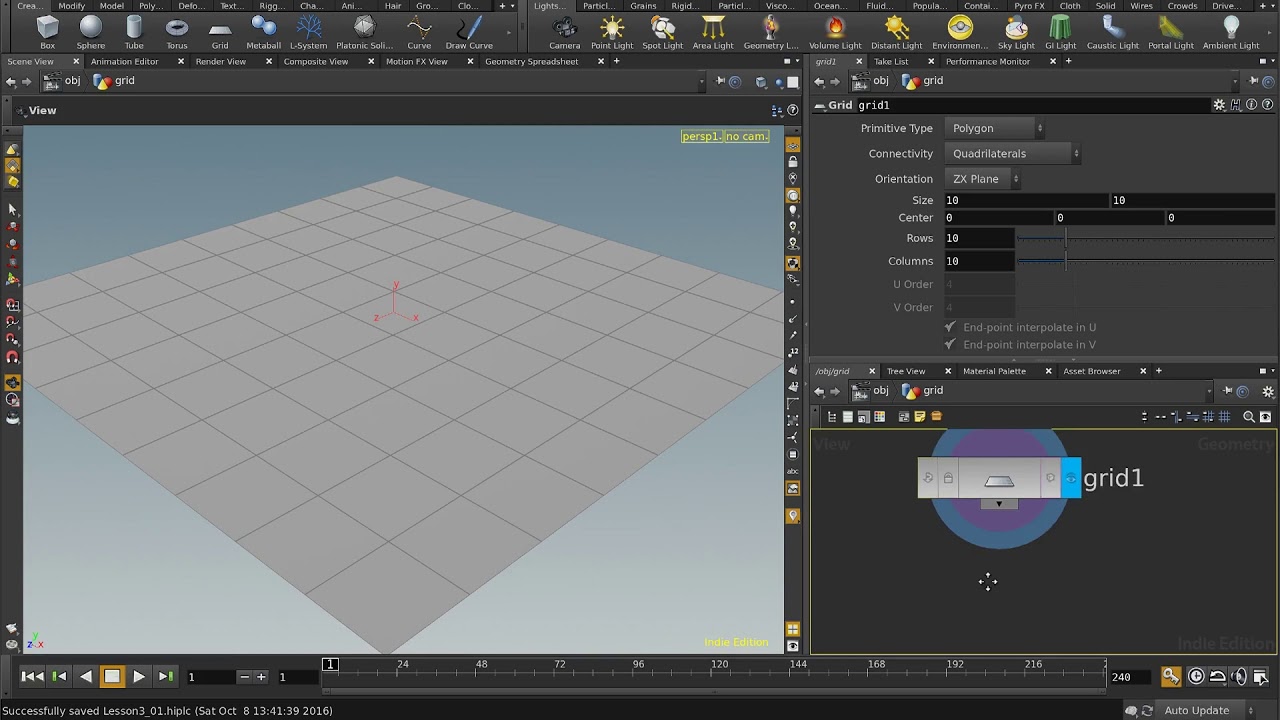Select the Draw Curve tool
This screenshot has width=1280, height=720.
click(469, 32)
